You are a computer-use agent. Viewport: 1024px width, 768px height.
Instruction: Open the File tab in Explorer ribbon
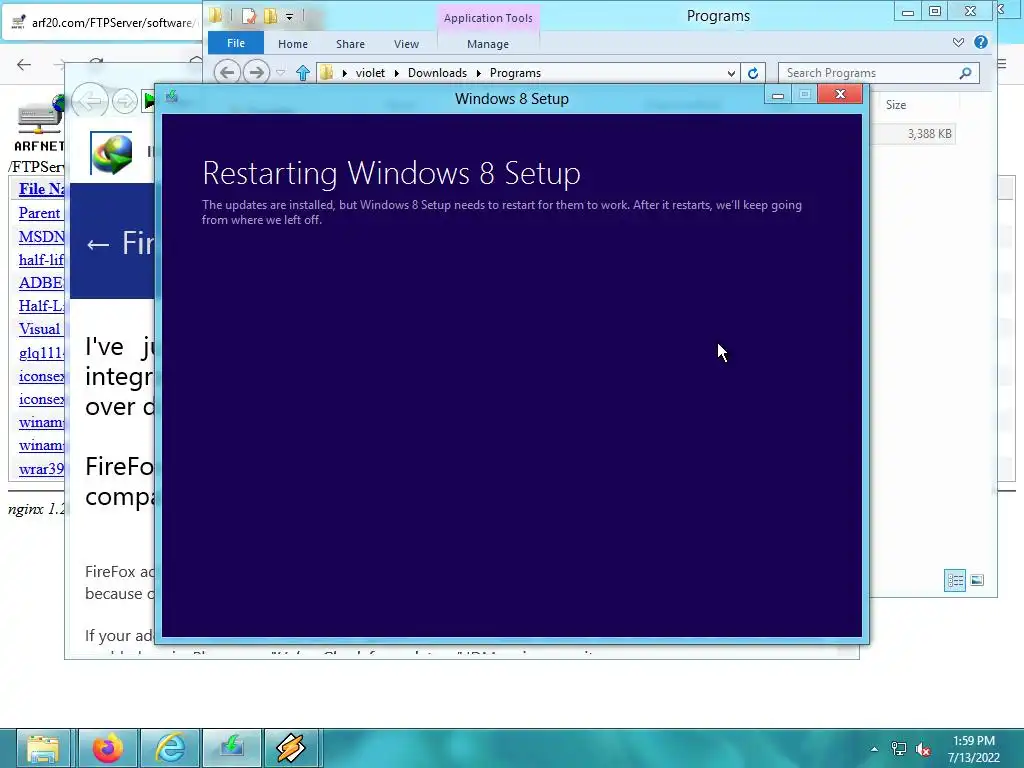pos(236,43)
